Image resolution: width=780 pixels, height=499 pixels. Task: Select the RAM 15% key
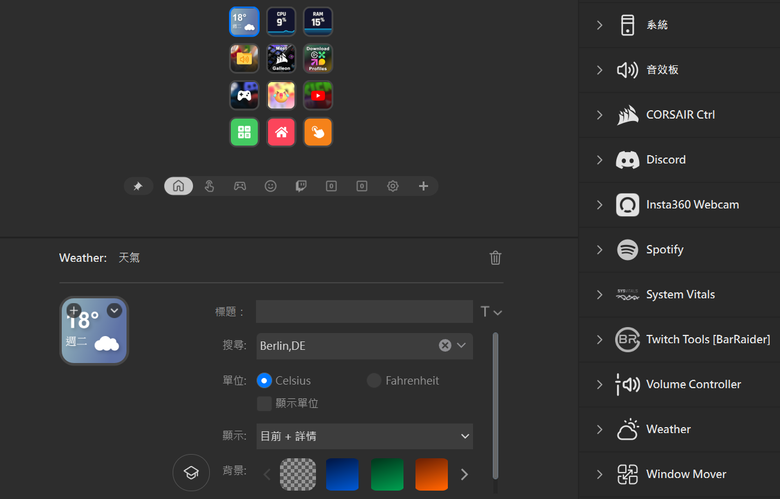[318, 21]
